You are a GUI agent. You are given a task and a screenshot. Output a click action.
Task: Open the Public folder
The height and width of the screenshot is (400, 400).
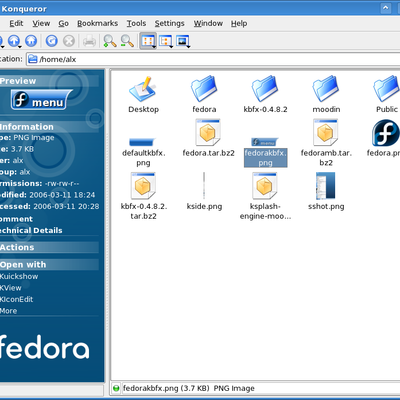[387, 95]
